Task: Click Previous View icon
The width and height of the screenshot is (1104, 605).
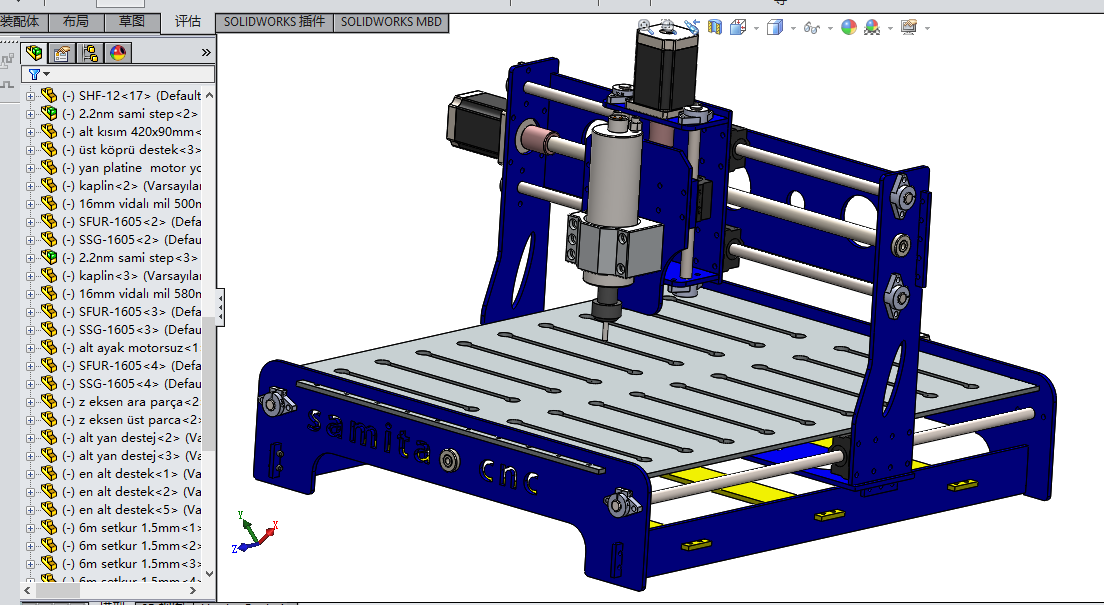Action: (x=691, y=27)
